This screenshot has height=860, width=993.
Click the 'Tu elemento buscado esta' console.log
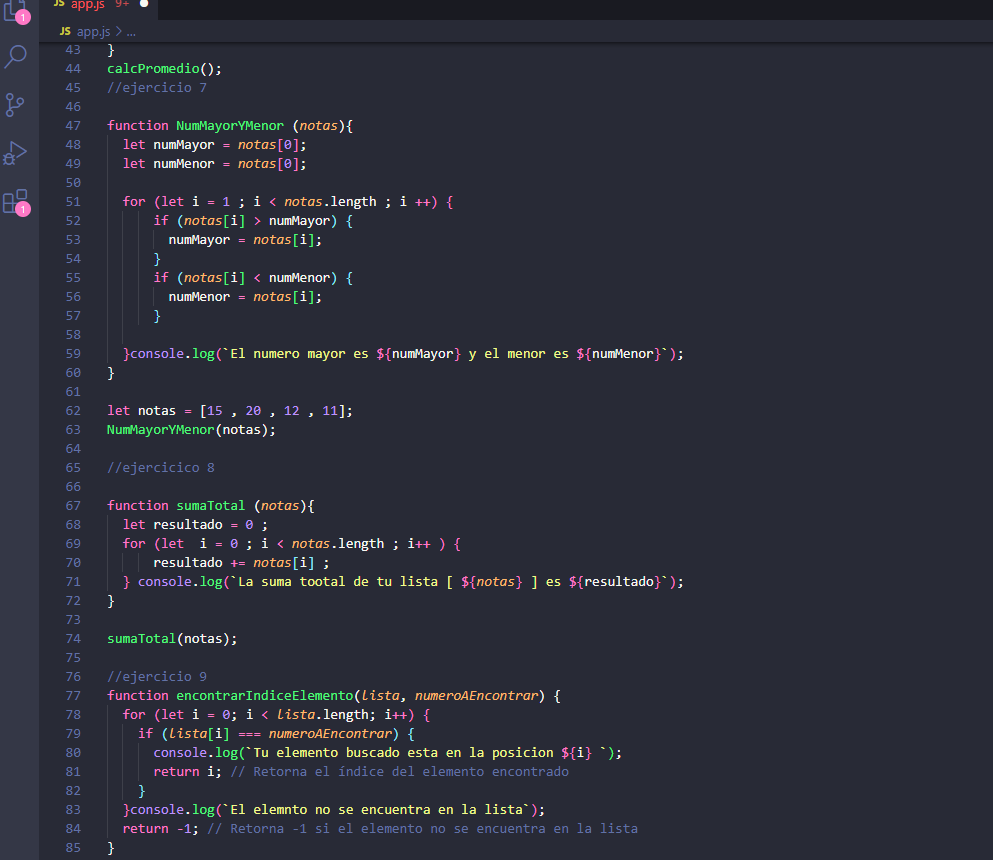pyautogui.click(x=388, y=752)
